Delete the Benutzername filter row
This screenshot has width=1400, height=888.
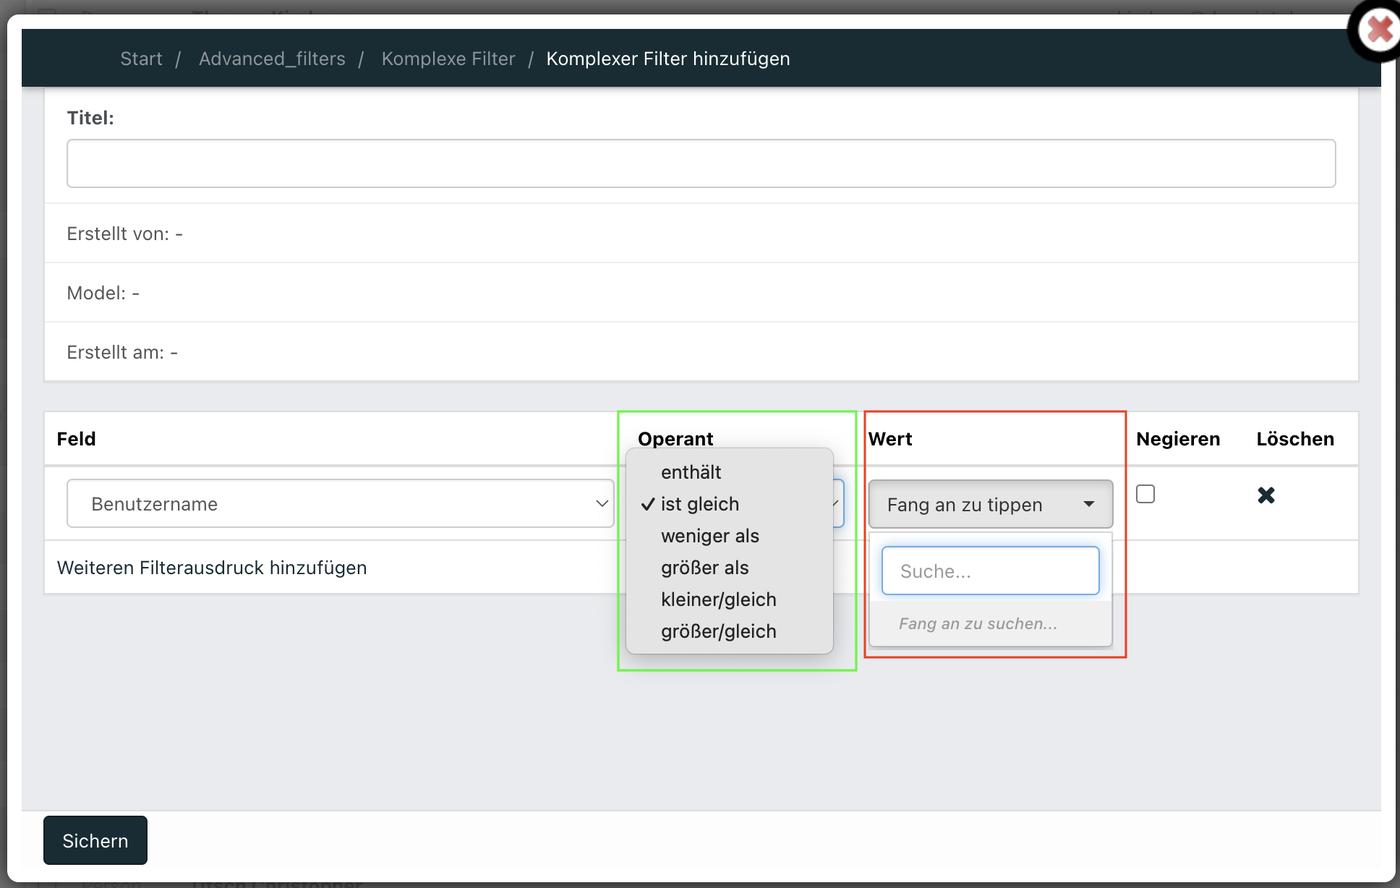pos(1265,495)
